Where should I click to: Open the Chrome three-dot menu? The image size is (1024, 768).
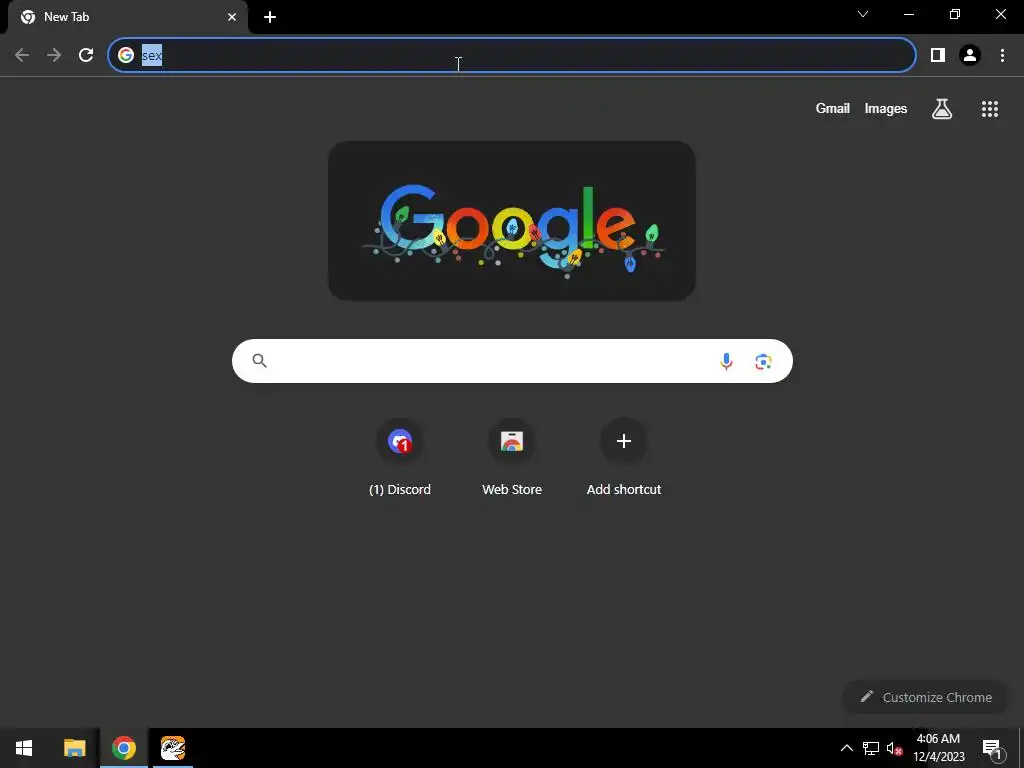1002,55
